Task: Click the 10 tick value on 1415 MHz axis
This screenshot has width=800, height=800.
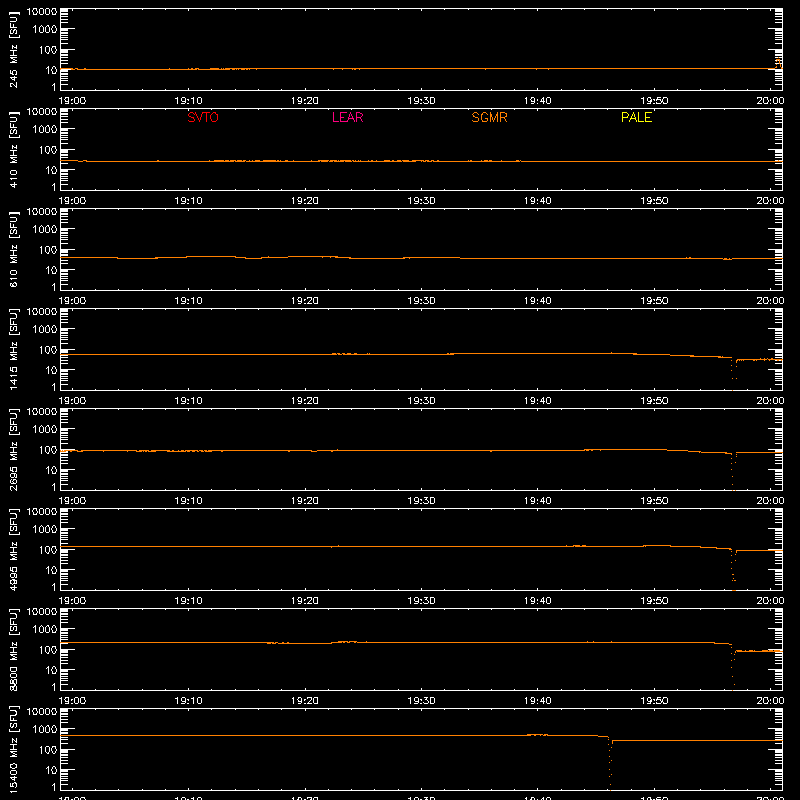Action: coord(51,370)
